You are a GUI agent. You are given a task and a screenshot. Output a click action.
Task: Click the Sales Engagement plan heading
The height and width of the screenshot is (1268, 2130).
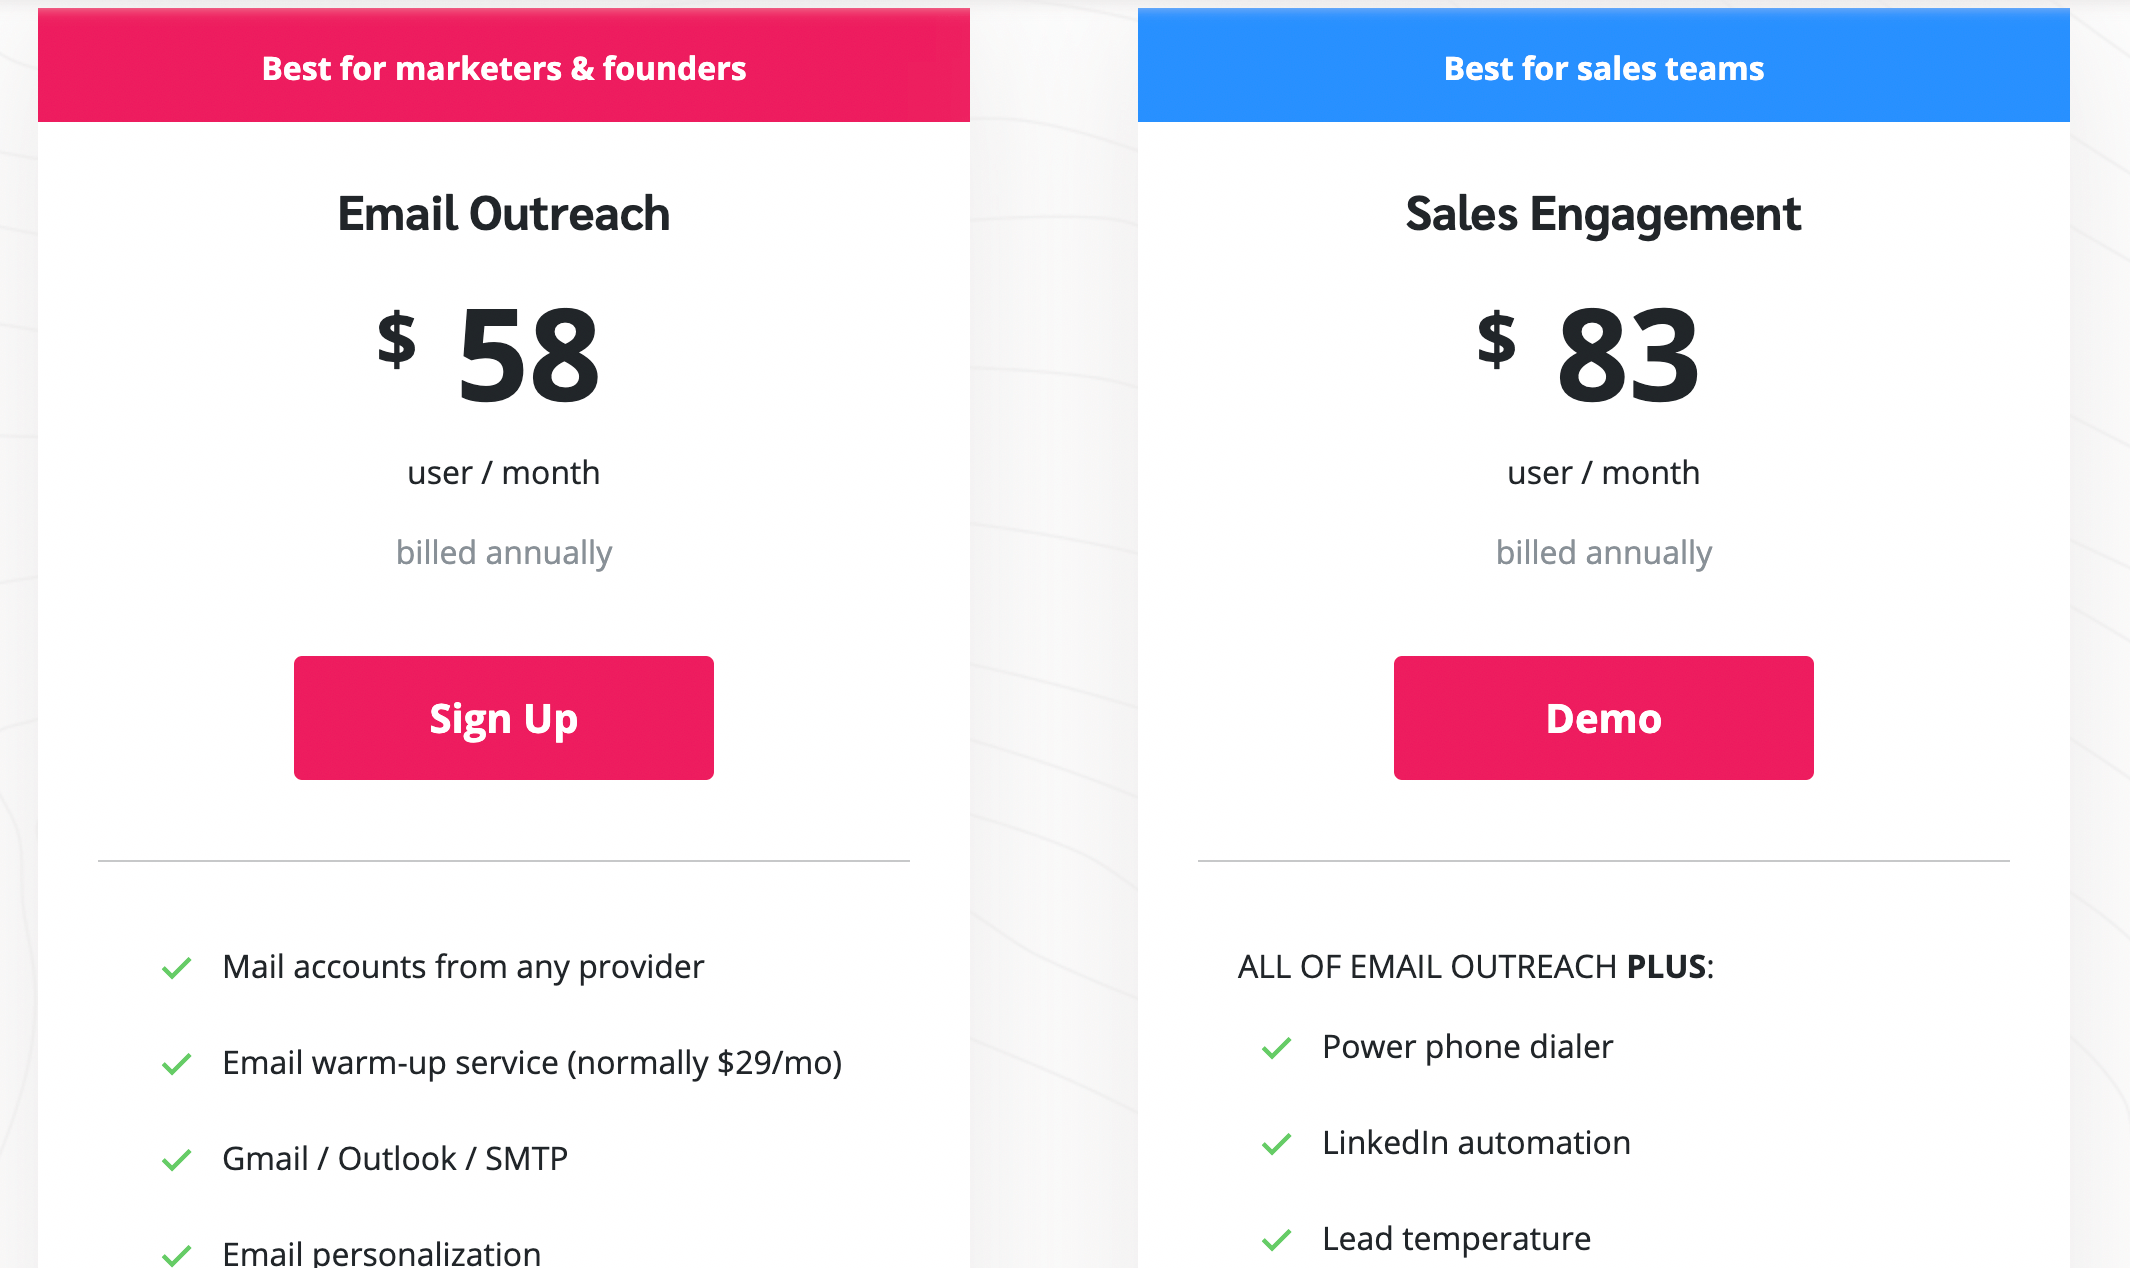[1603, 214]
